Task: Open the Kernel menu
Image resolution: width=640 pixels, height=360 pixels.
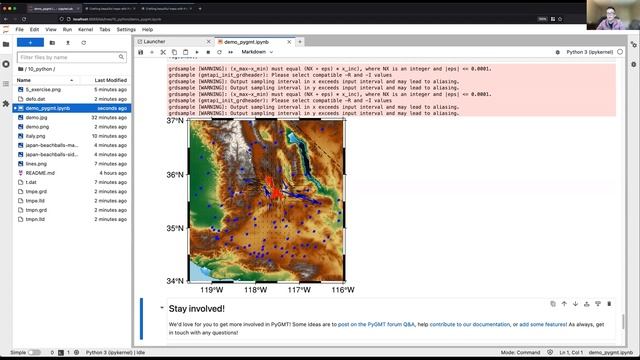Action: tap(85, 29)
